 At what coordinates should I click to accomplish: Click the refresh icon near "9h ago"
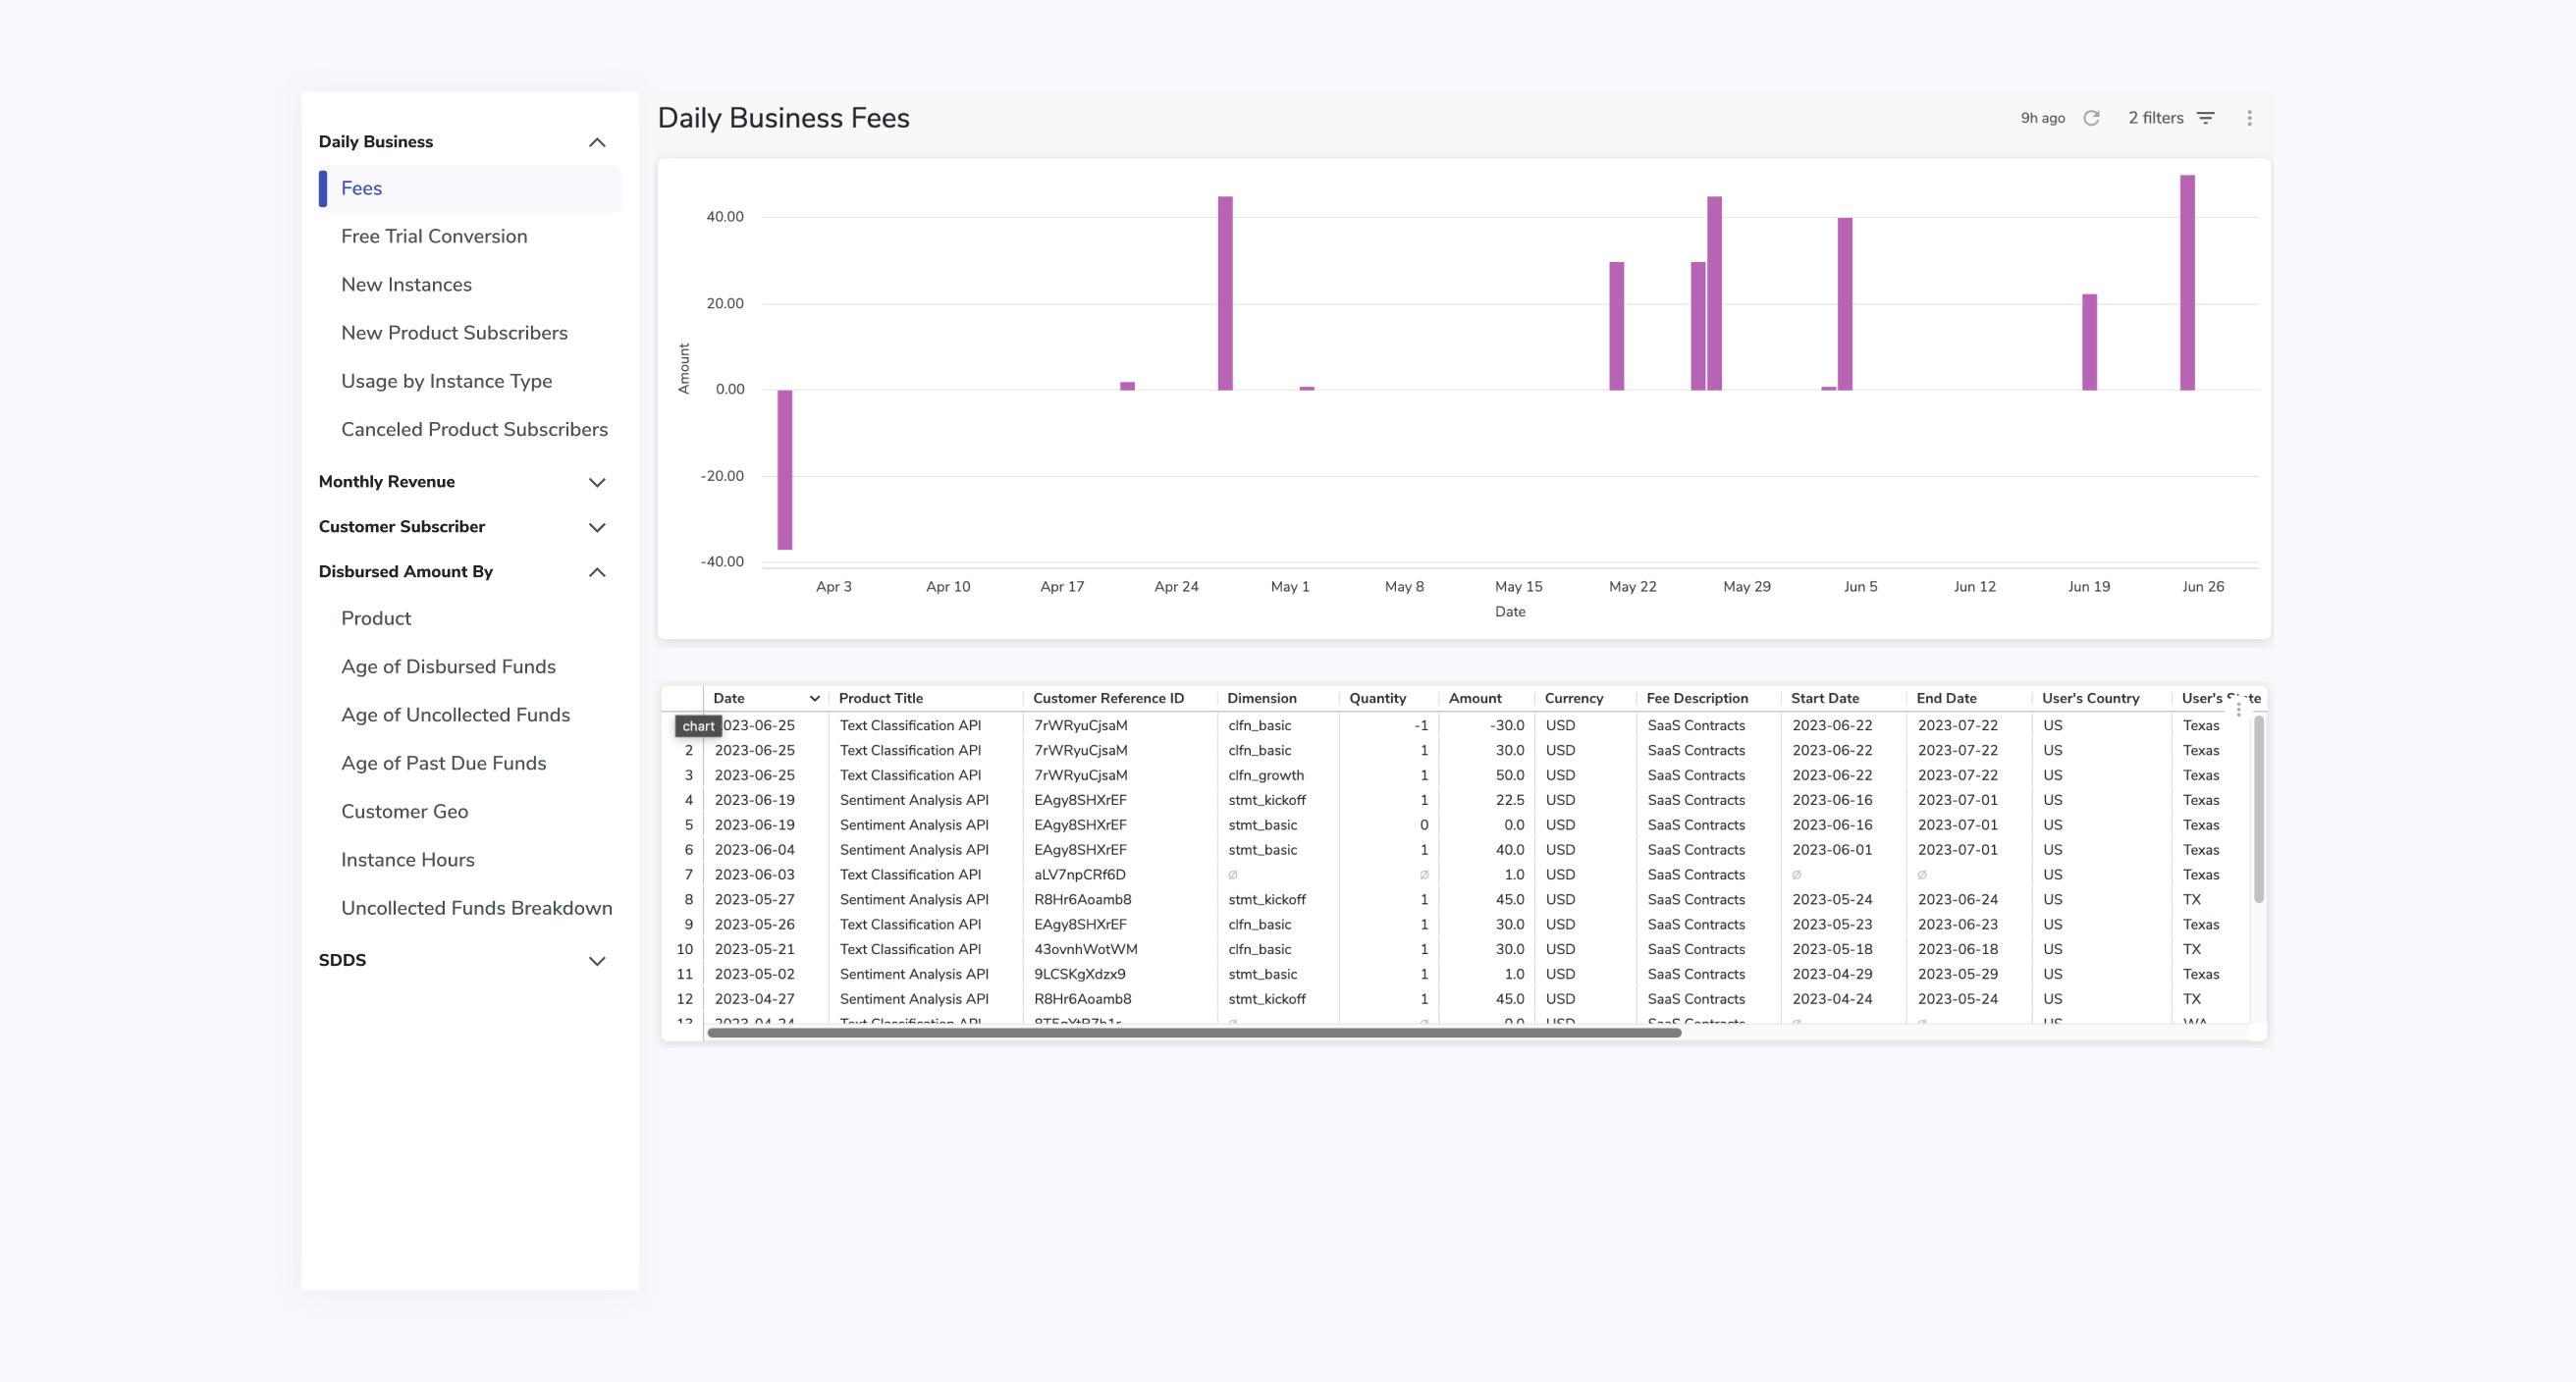point(2092,117)
